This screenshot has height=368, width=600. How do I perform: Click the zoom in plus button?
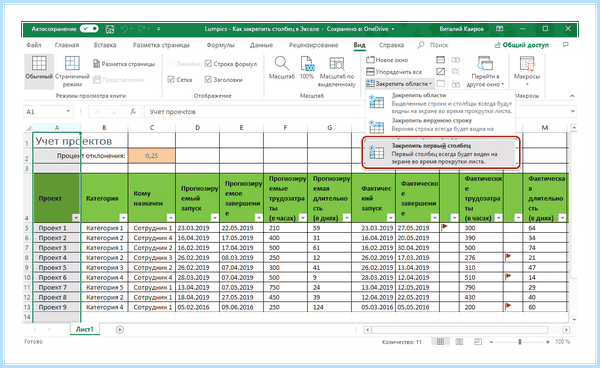pos(548,342)
